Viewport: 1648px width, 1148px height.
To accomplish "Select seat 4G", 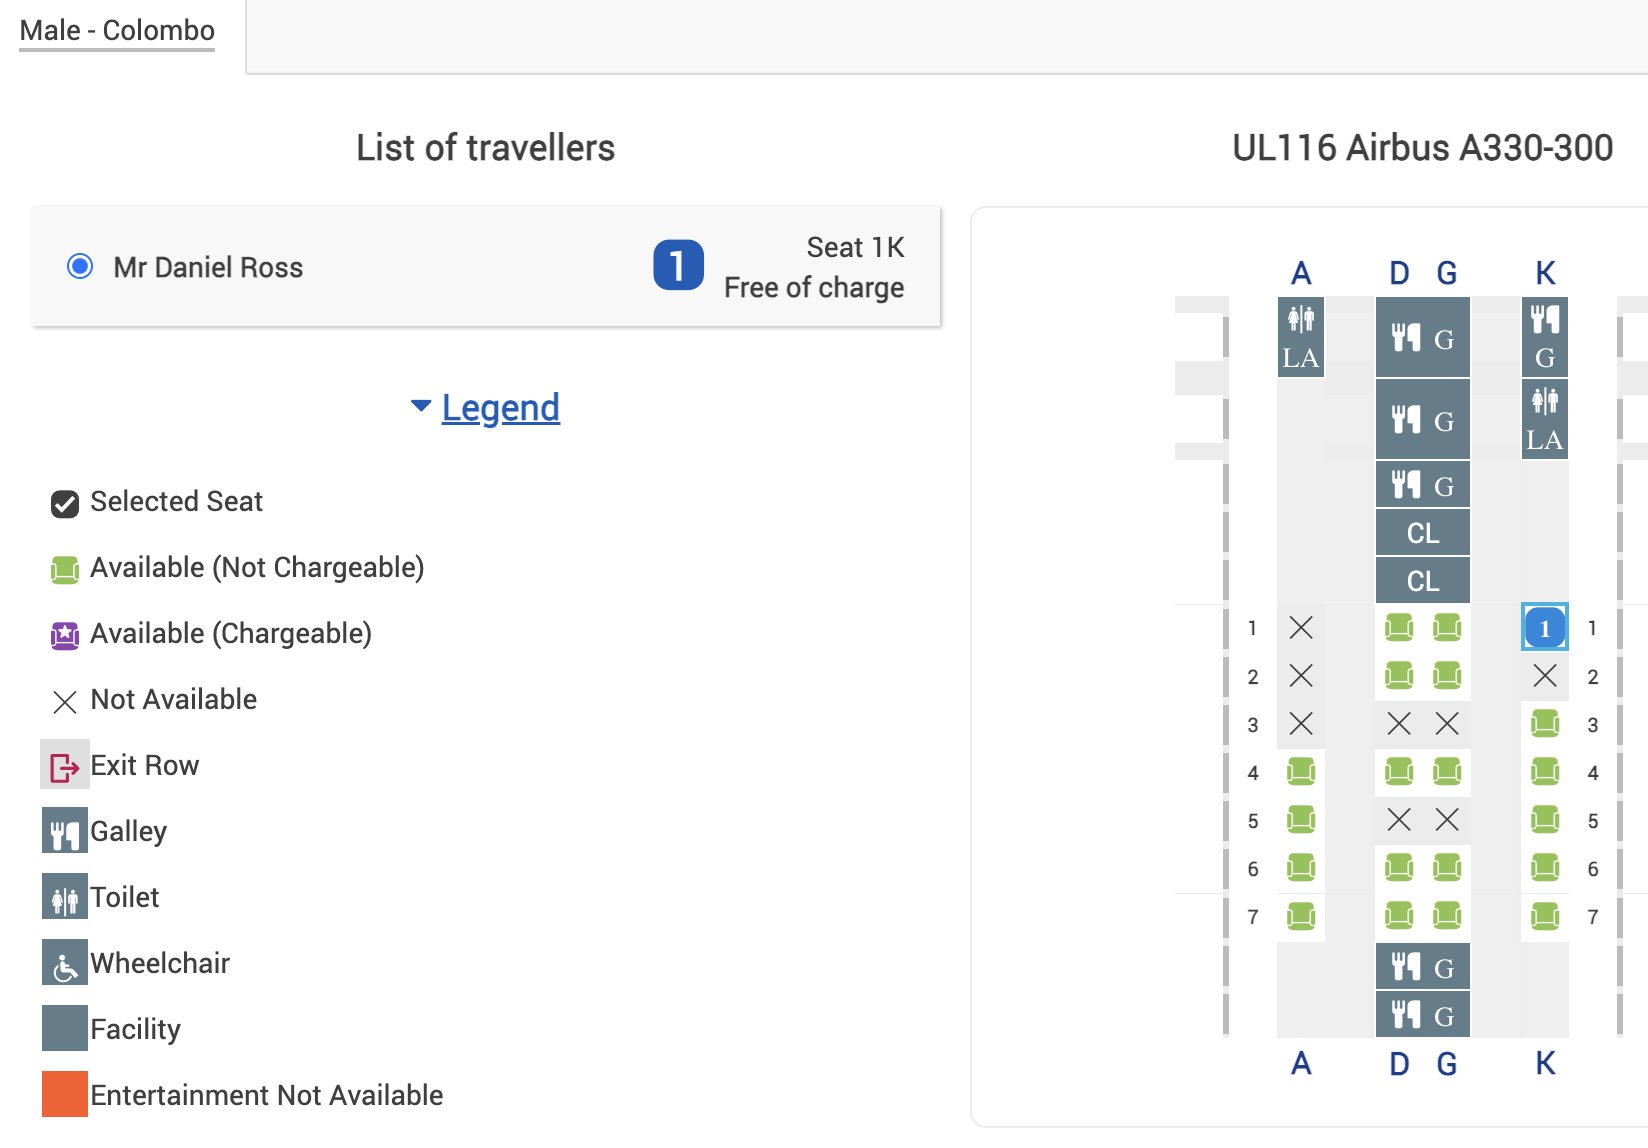I will [x=1447, y=772].
